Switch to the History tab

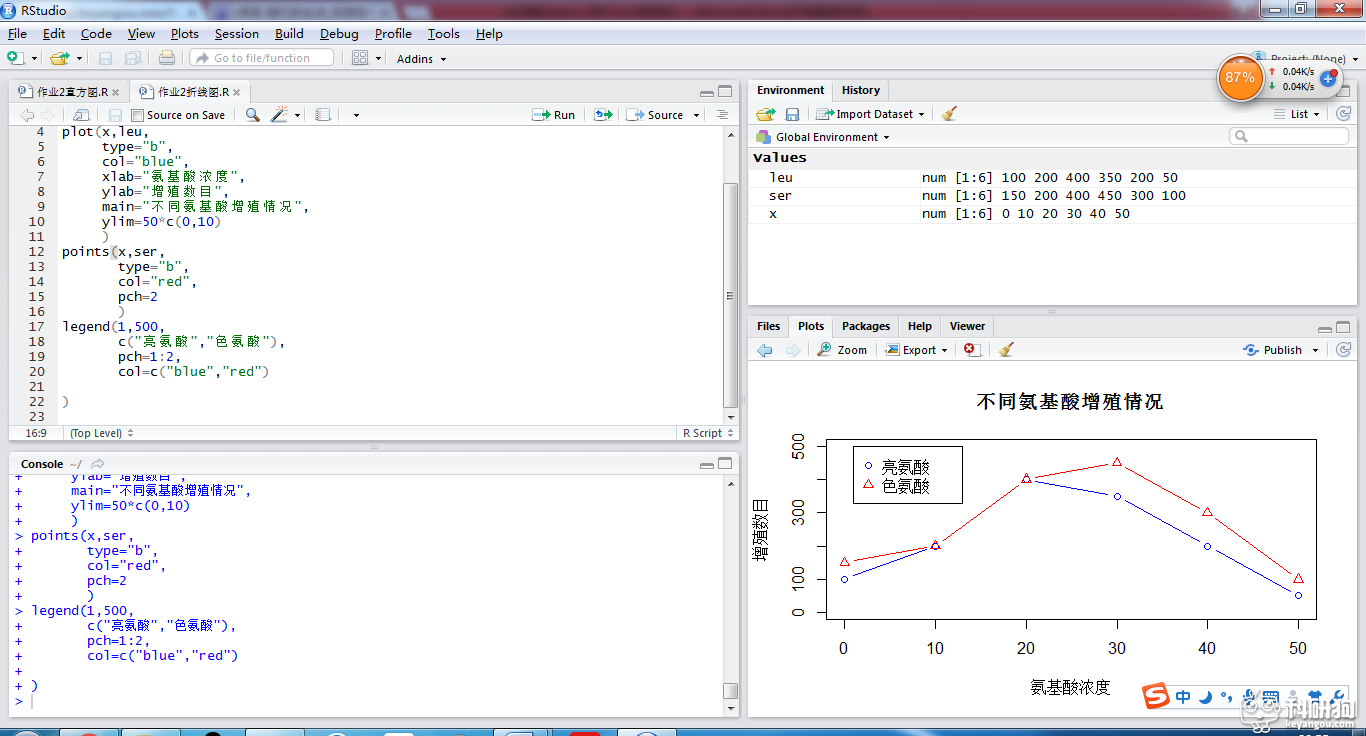pyautogui.click(x=861, y=90)
